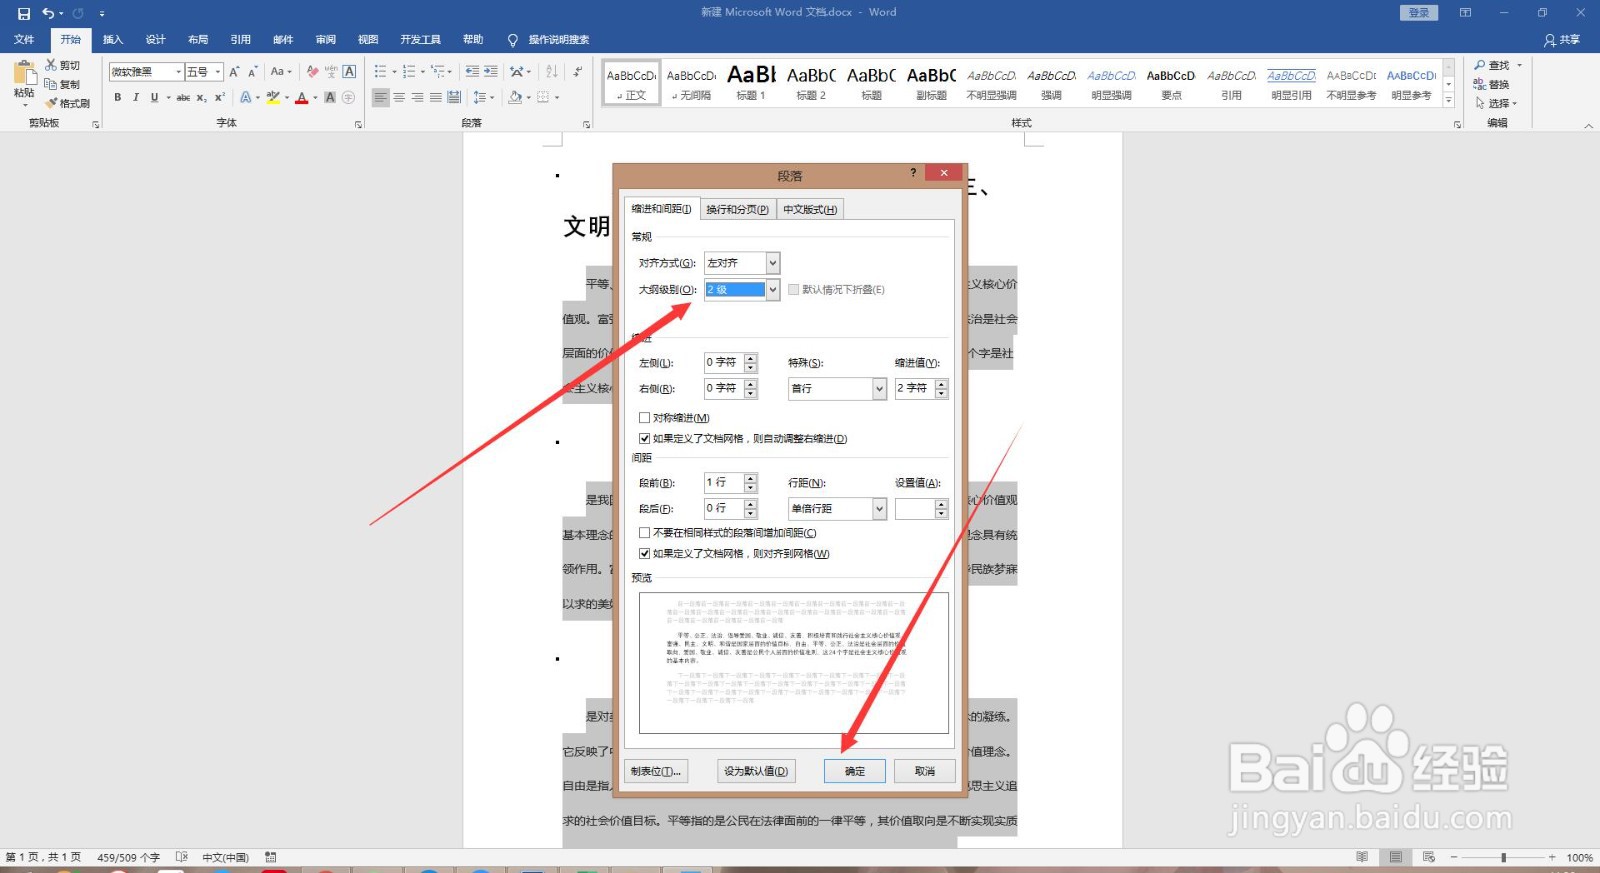The image size is (1600, 873).
Task: Click the 段前 spacing value field
Action: [723, 482]
